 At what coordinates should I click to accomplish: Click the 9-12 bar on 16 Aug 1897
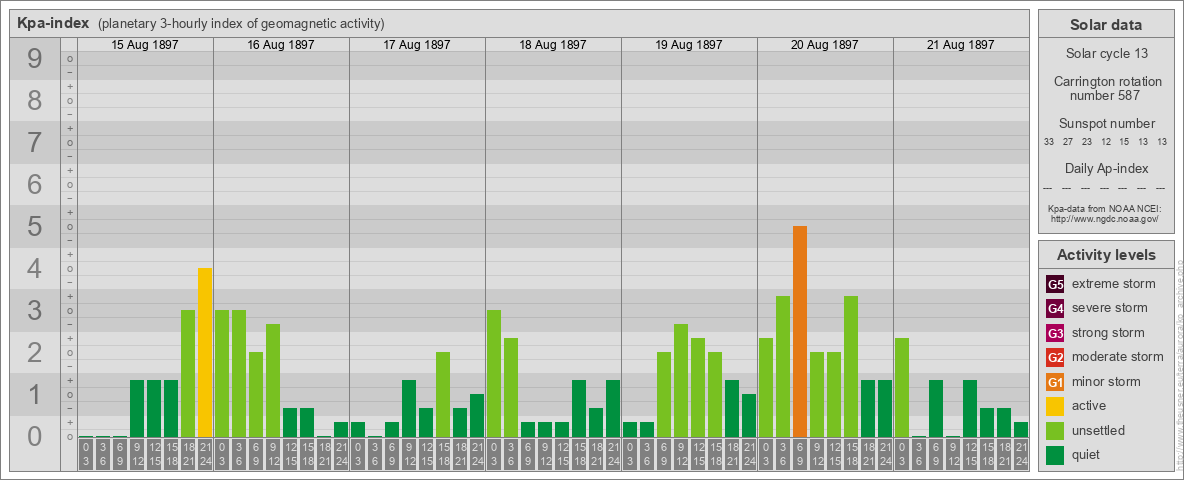tap(273, 380)
